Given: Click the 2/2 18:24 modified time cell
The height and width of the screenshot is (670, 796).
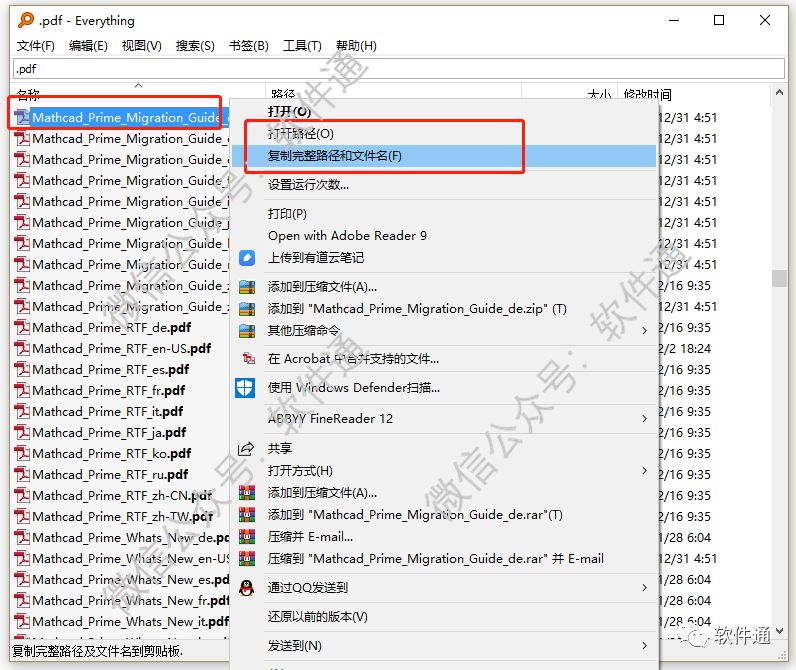Looking at the screenshot, I should [684, 349].
